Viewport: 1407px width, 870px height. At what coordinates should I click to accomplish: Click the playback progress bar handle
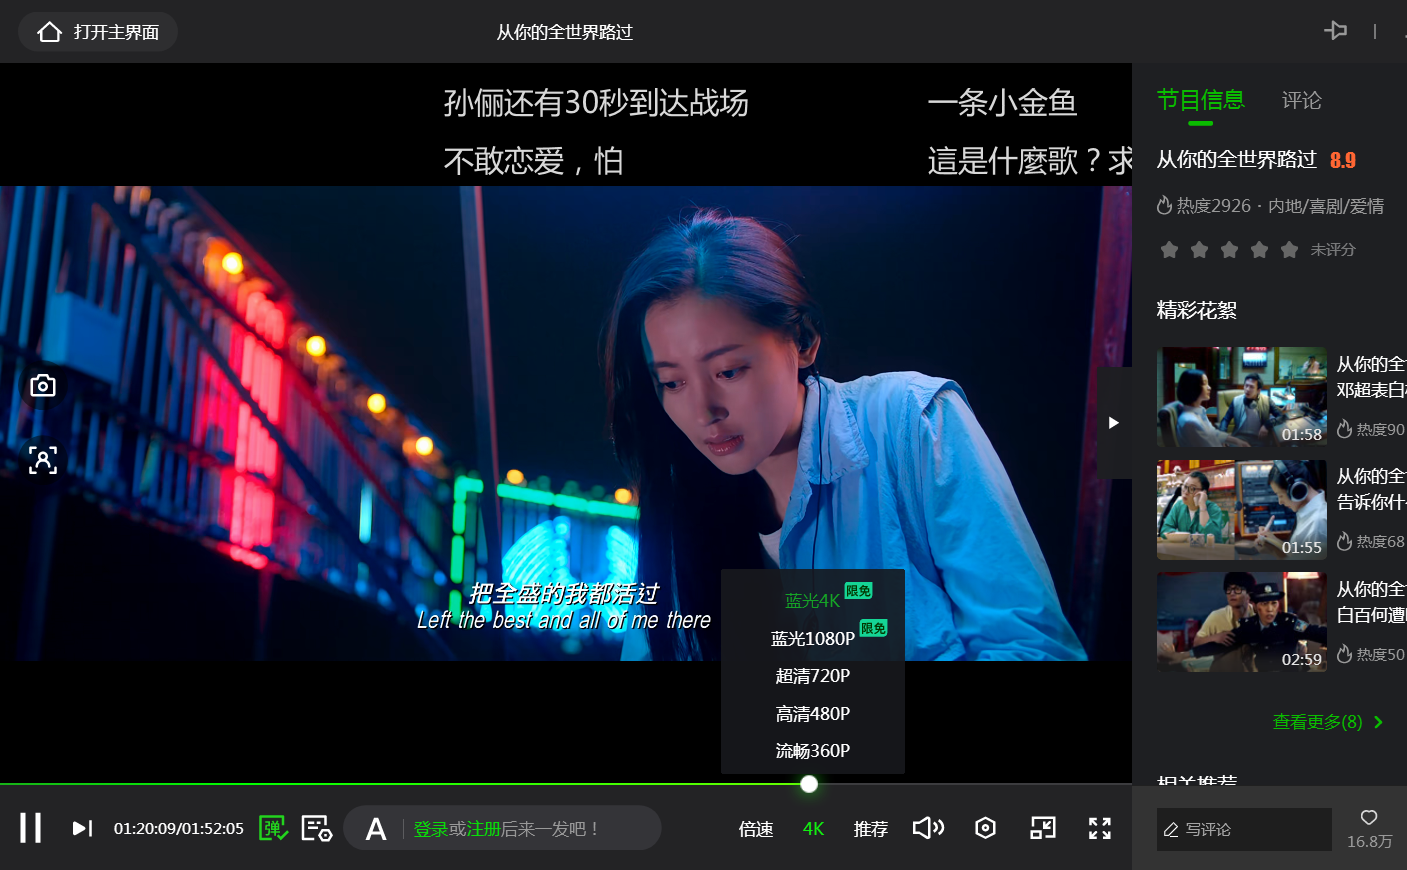[809, 784]
